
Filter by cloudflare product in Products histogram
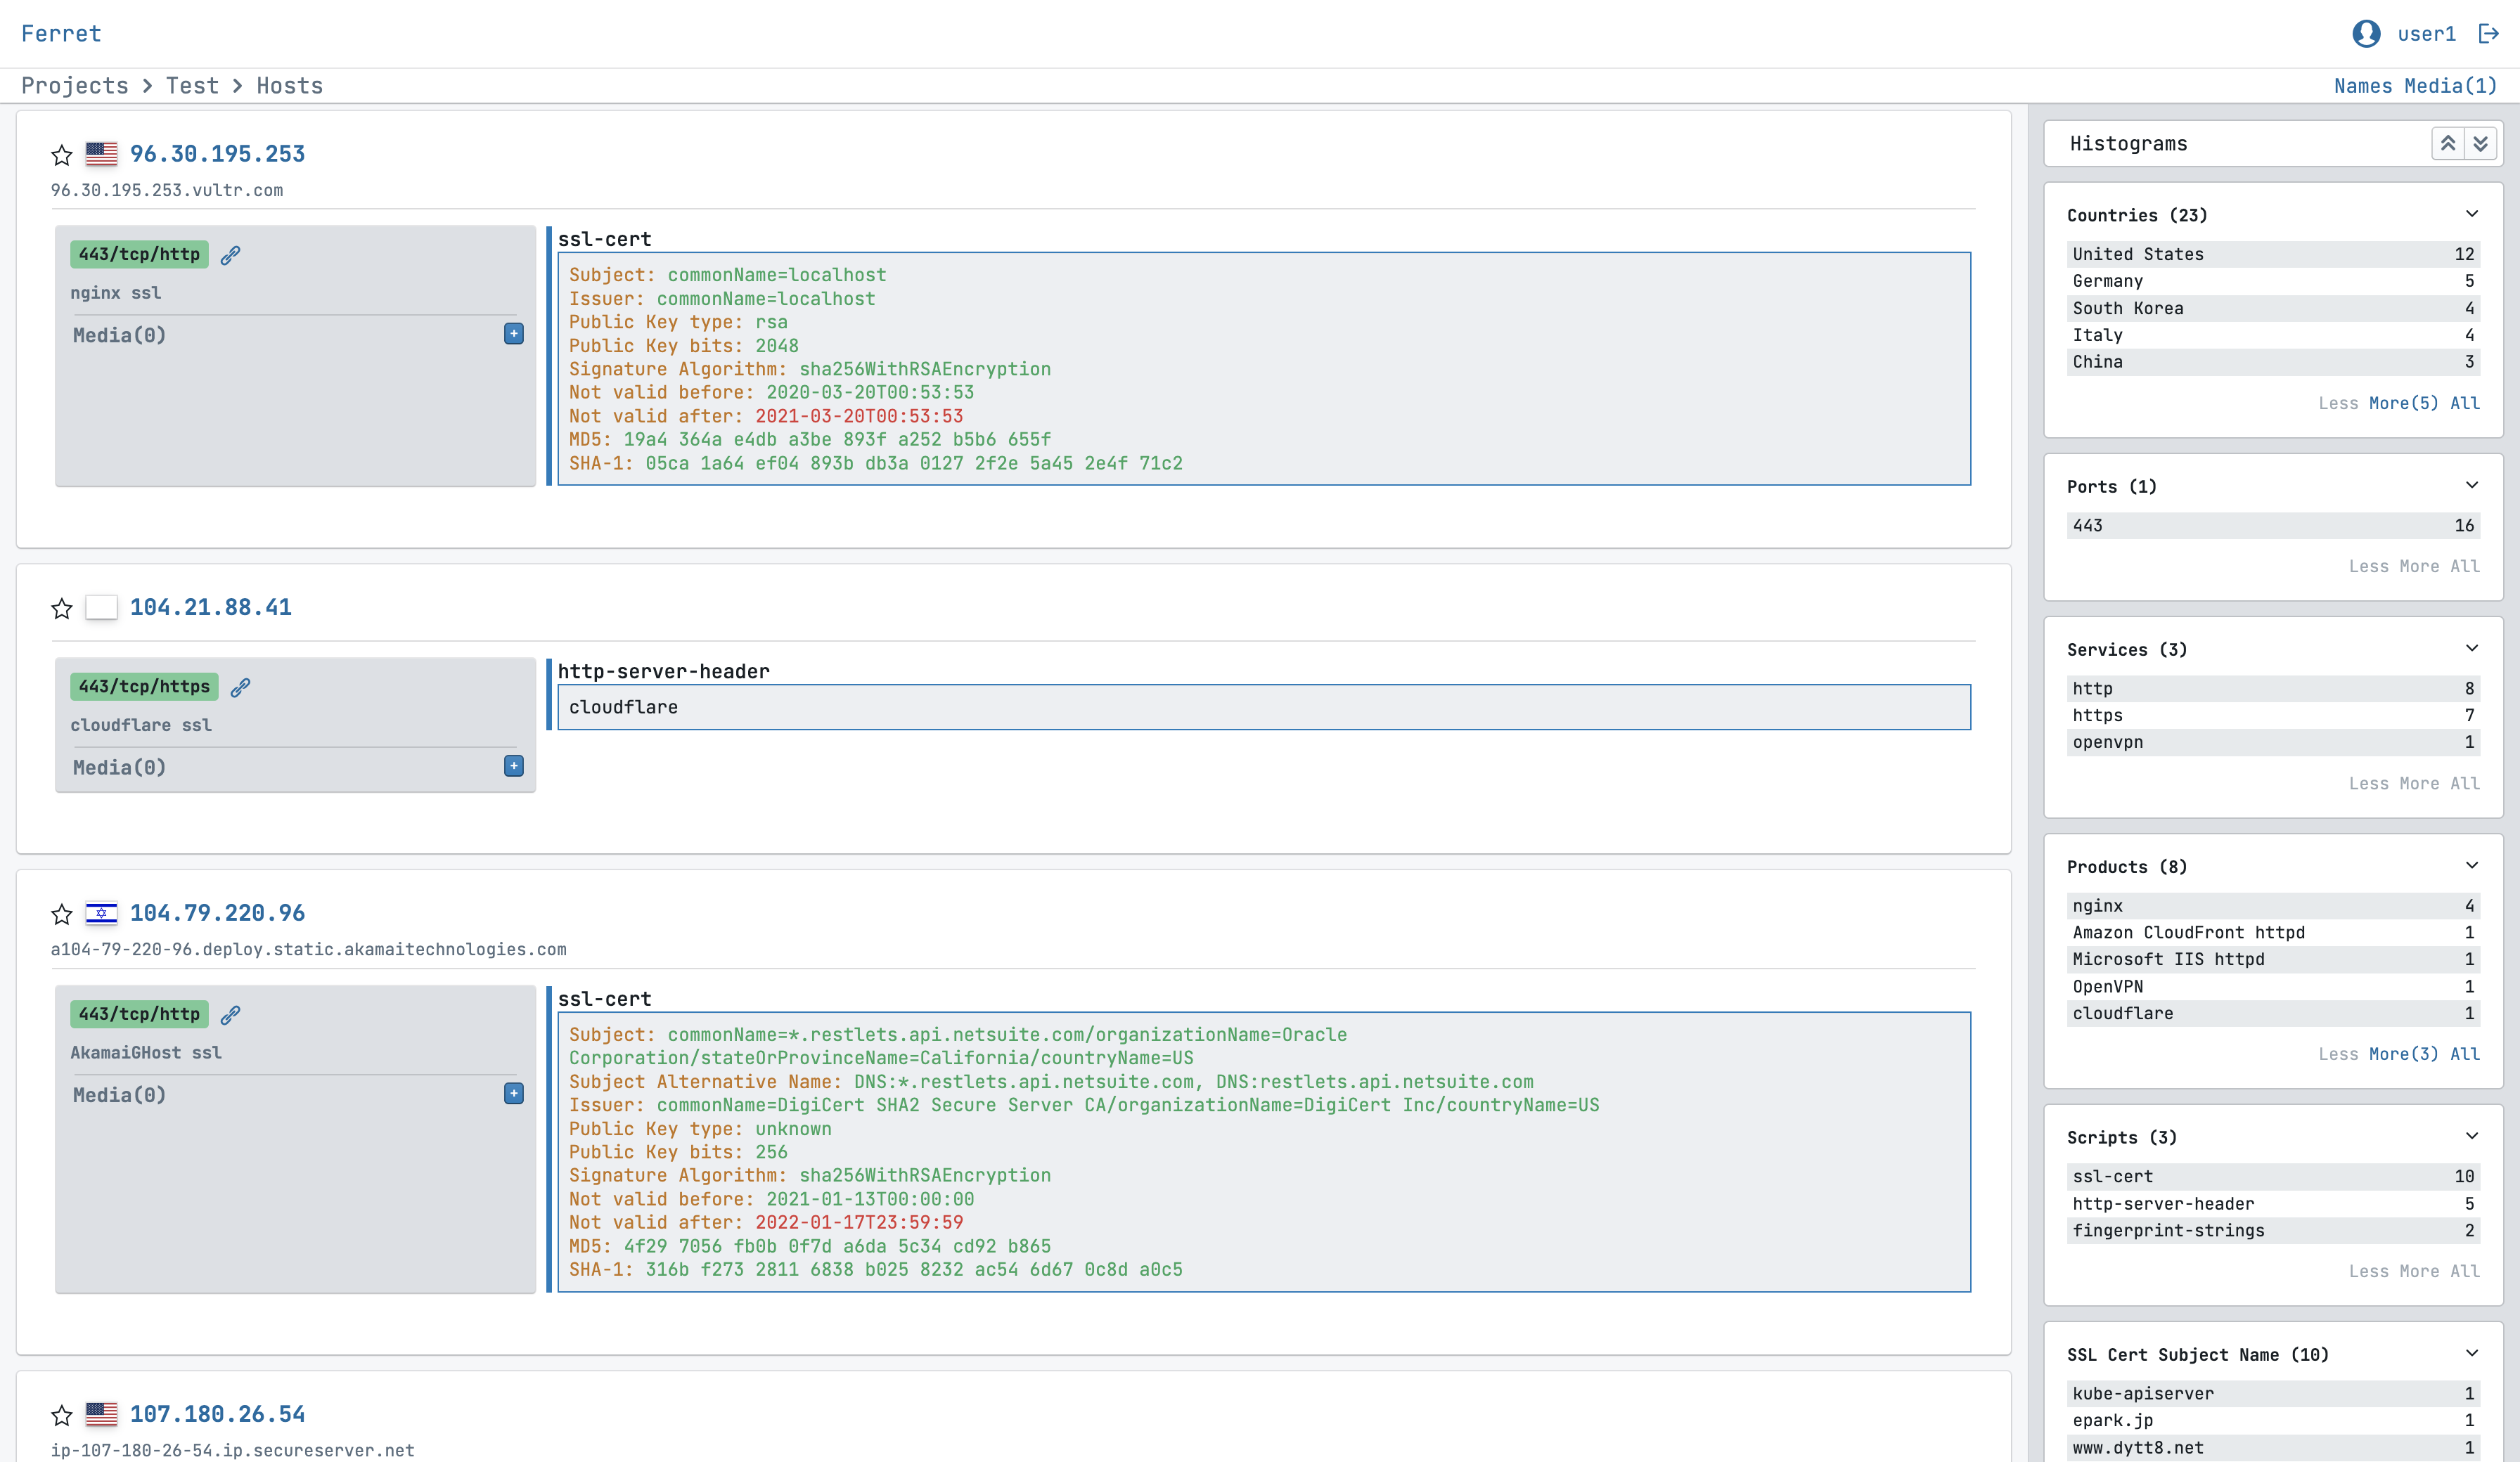2273,1013
